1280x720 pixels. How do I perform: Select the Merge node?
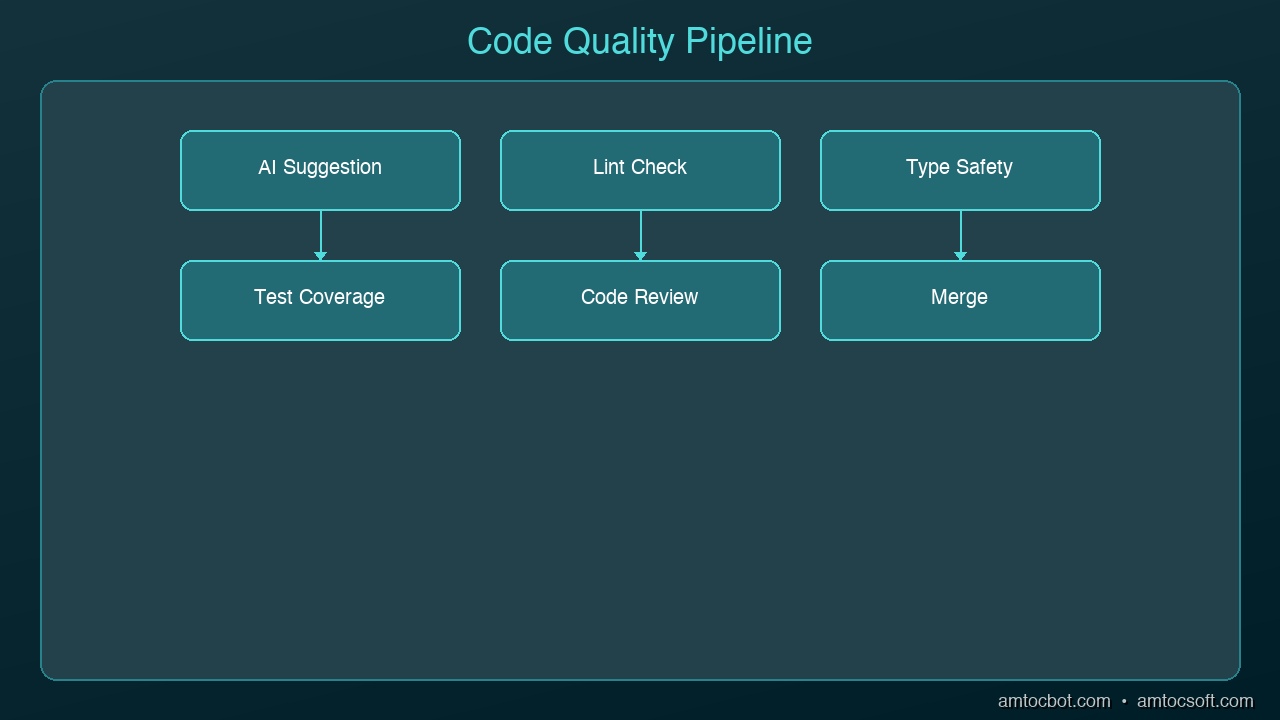point(960,300)
